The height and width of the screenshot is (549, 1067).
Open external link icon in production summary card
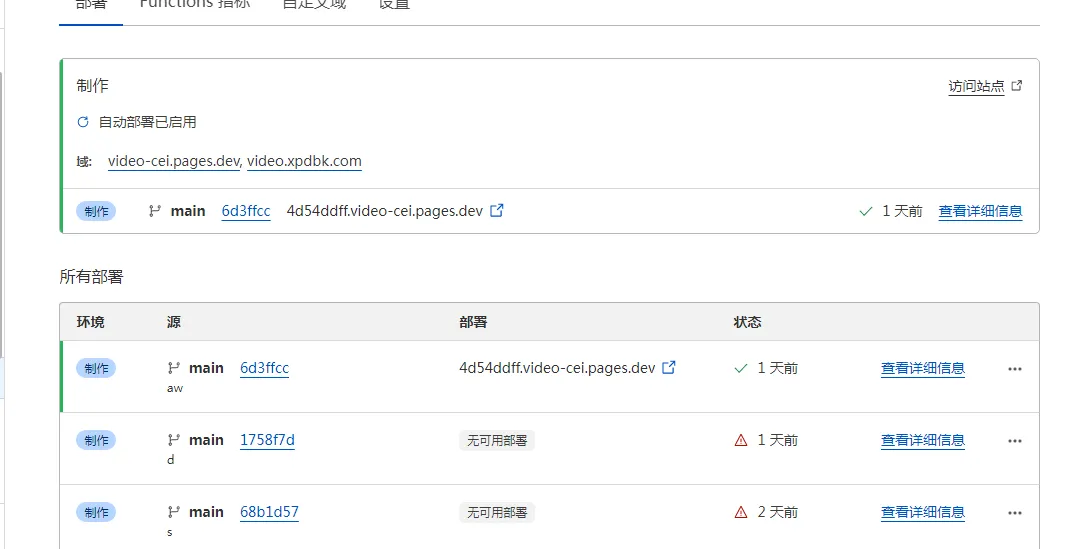click(x=497, y=211)
